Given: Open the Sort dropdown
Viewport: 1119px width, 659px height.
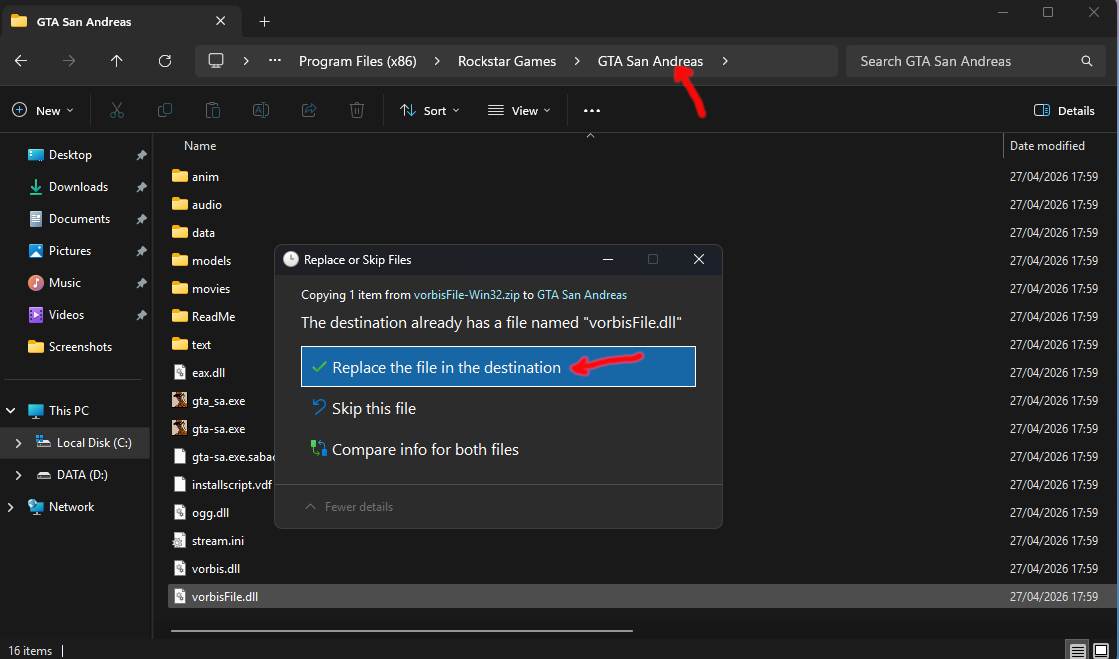Looking at the screenshot, I should 430,111.
